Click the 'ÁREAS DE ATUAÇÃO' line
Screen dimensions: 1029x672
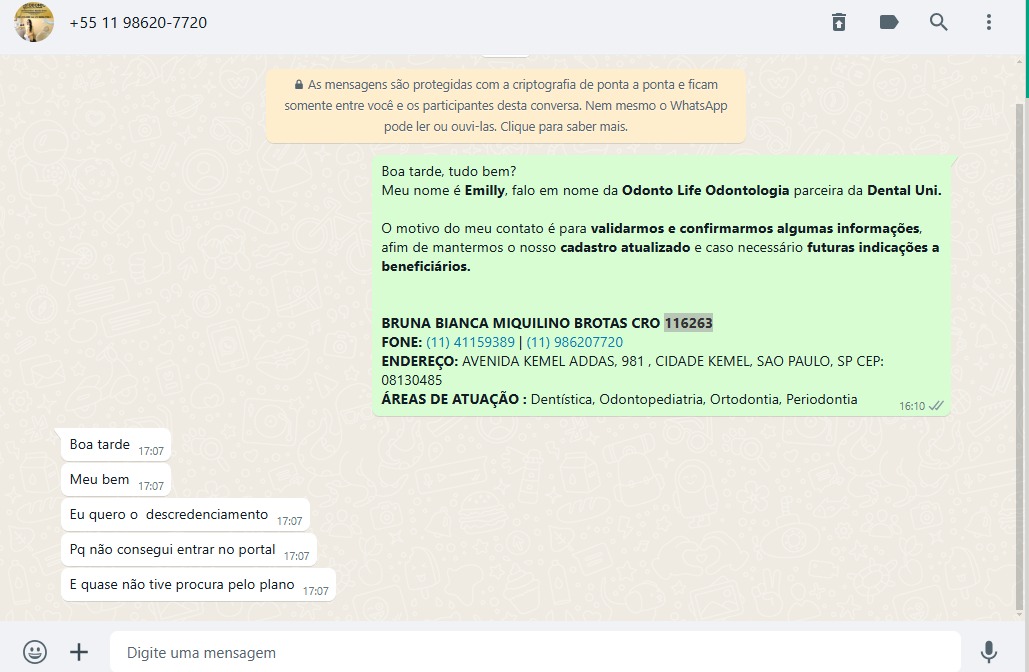pos(619,399)
